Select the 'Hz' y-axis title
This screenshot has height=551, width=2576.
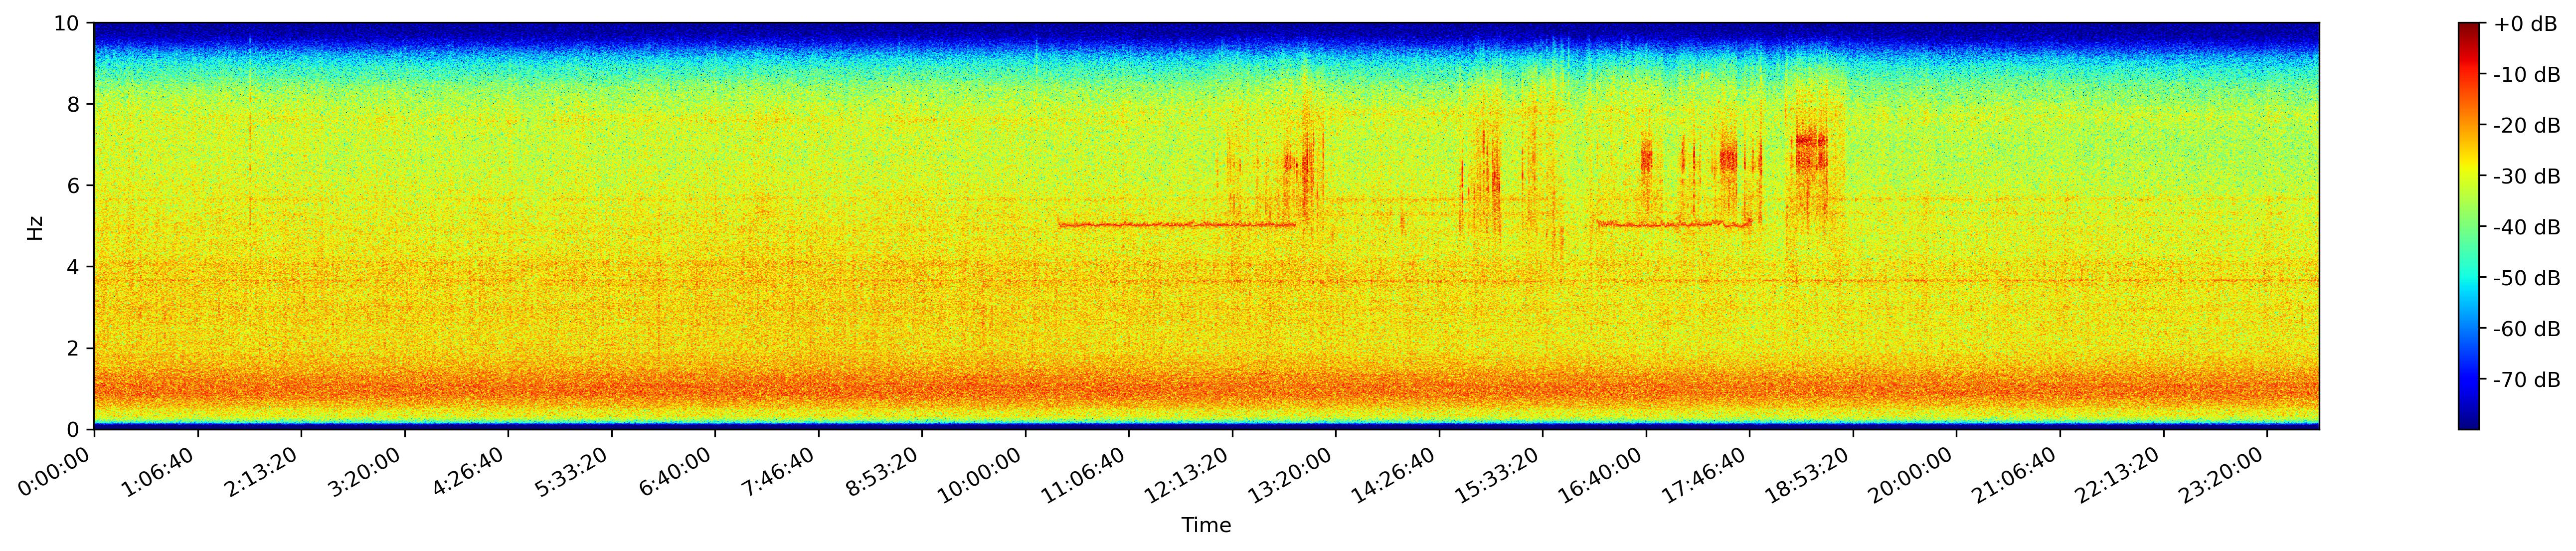pos(35,227)
